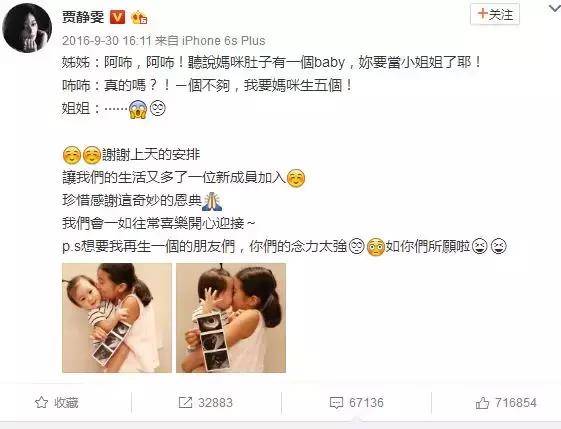
Task: Click the orange V verified badge
Action: (117, 17)
